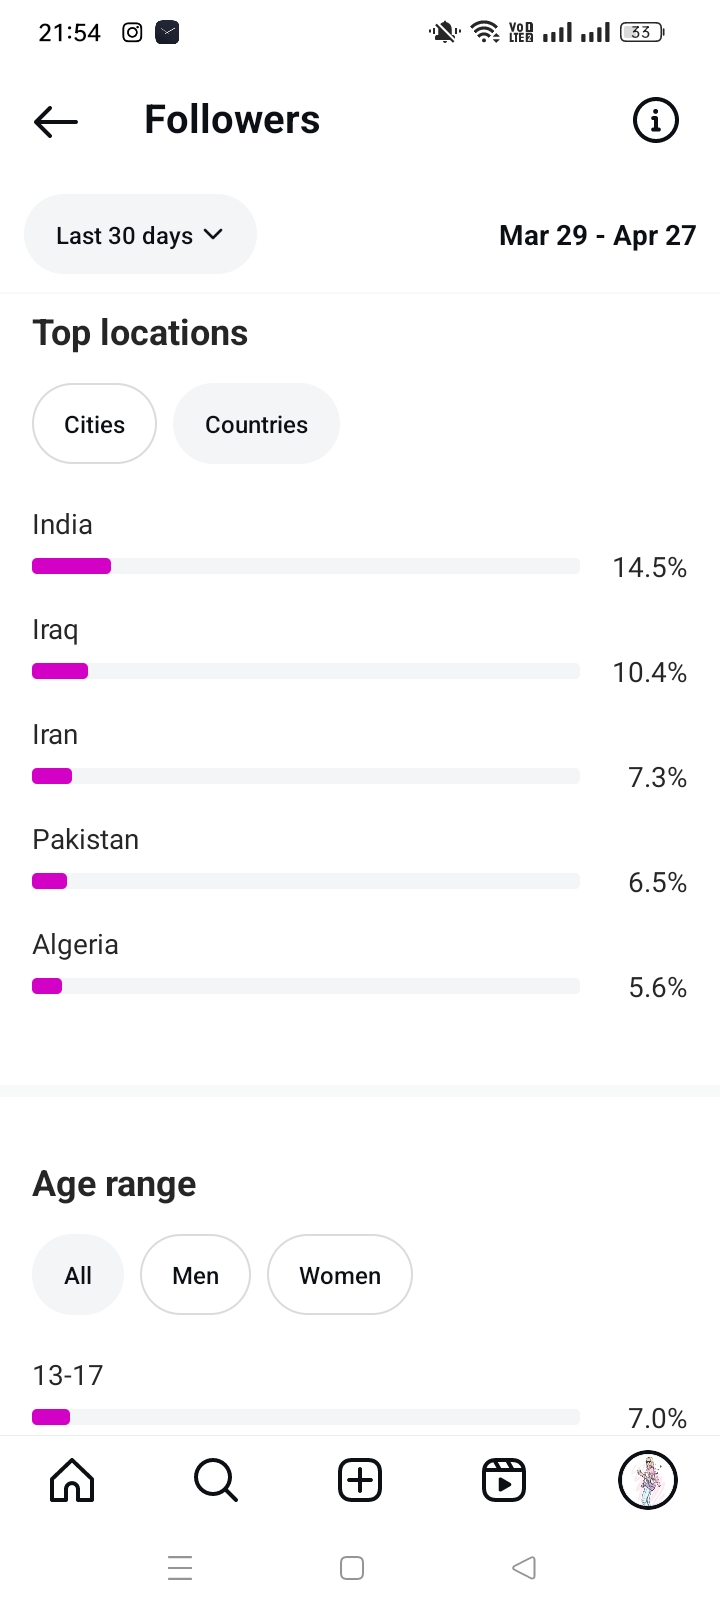This screenshot has height=1612, width=720.
Task: Open the followers info icon
Action: (655, 121)
